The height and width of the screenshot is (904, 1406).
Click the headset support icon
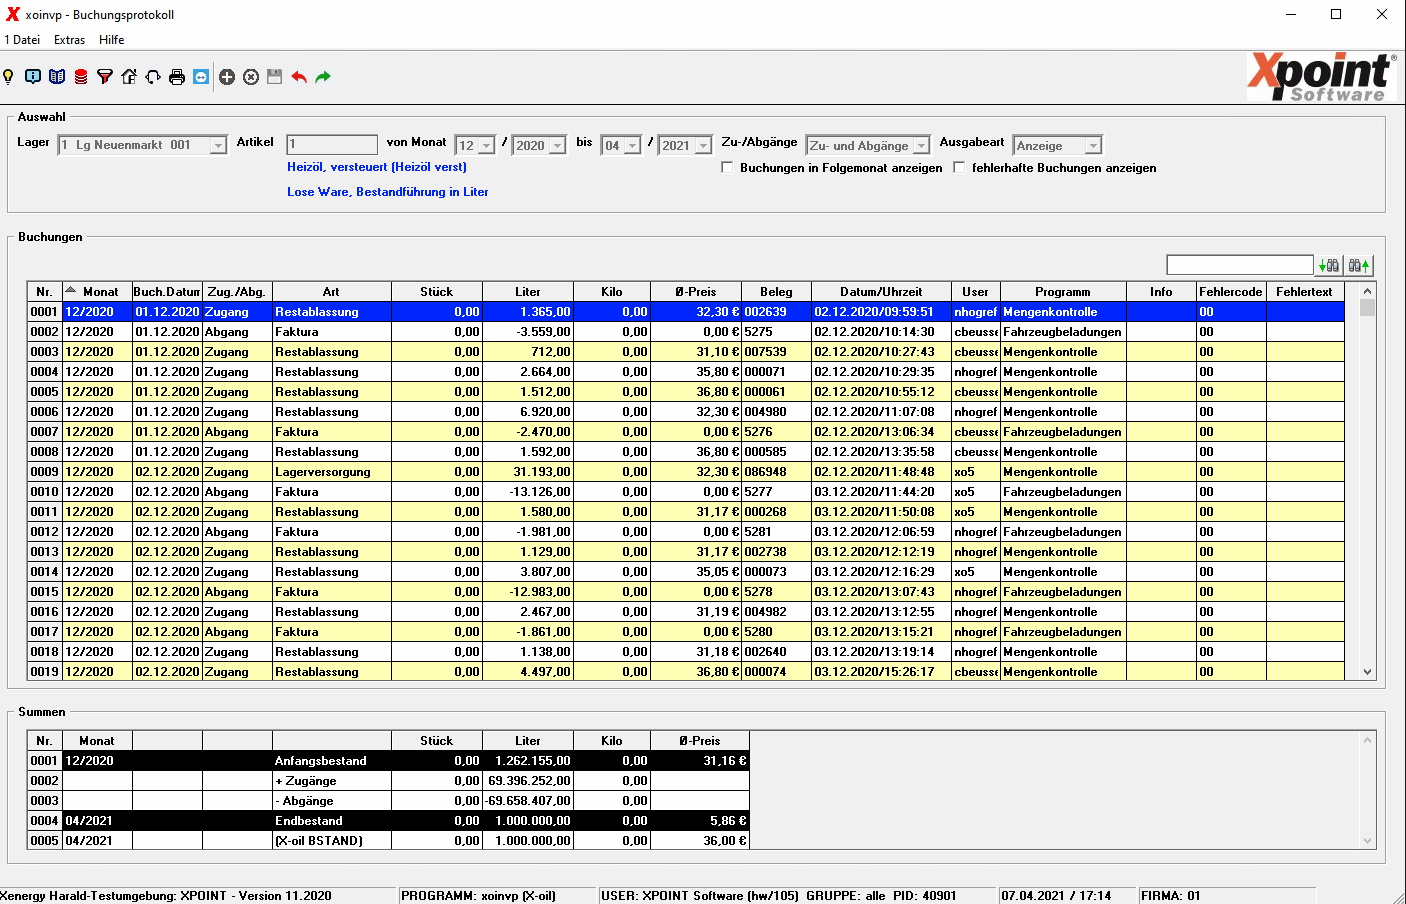click(153, 77)
